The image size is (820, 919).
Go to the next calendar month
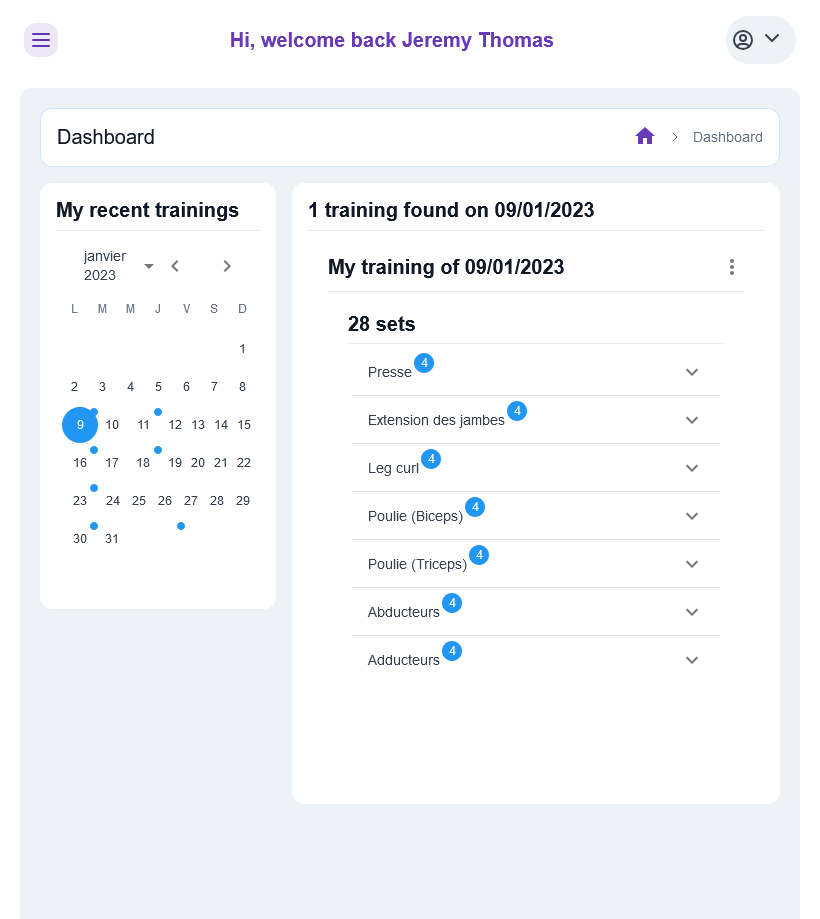click(227, 266)
